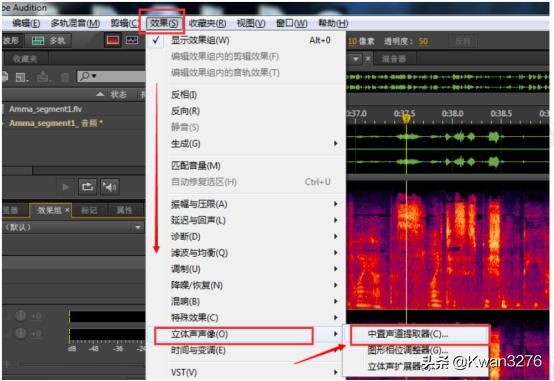This screenshot has height=381, width=554.
Task: Expand the 降噪/恢复(N) submenu
Action: [x=246, y=285]
